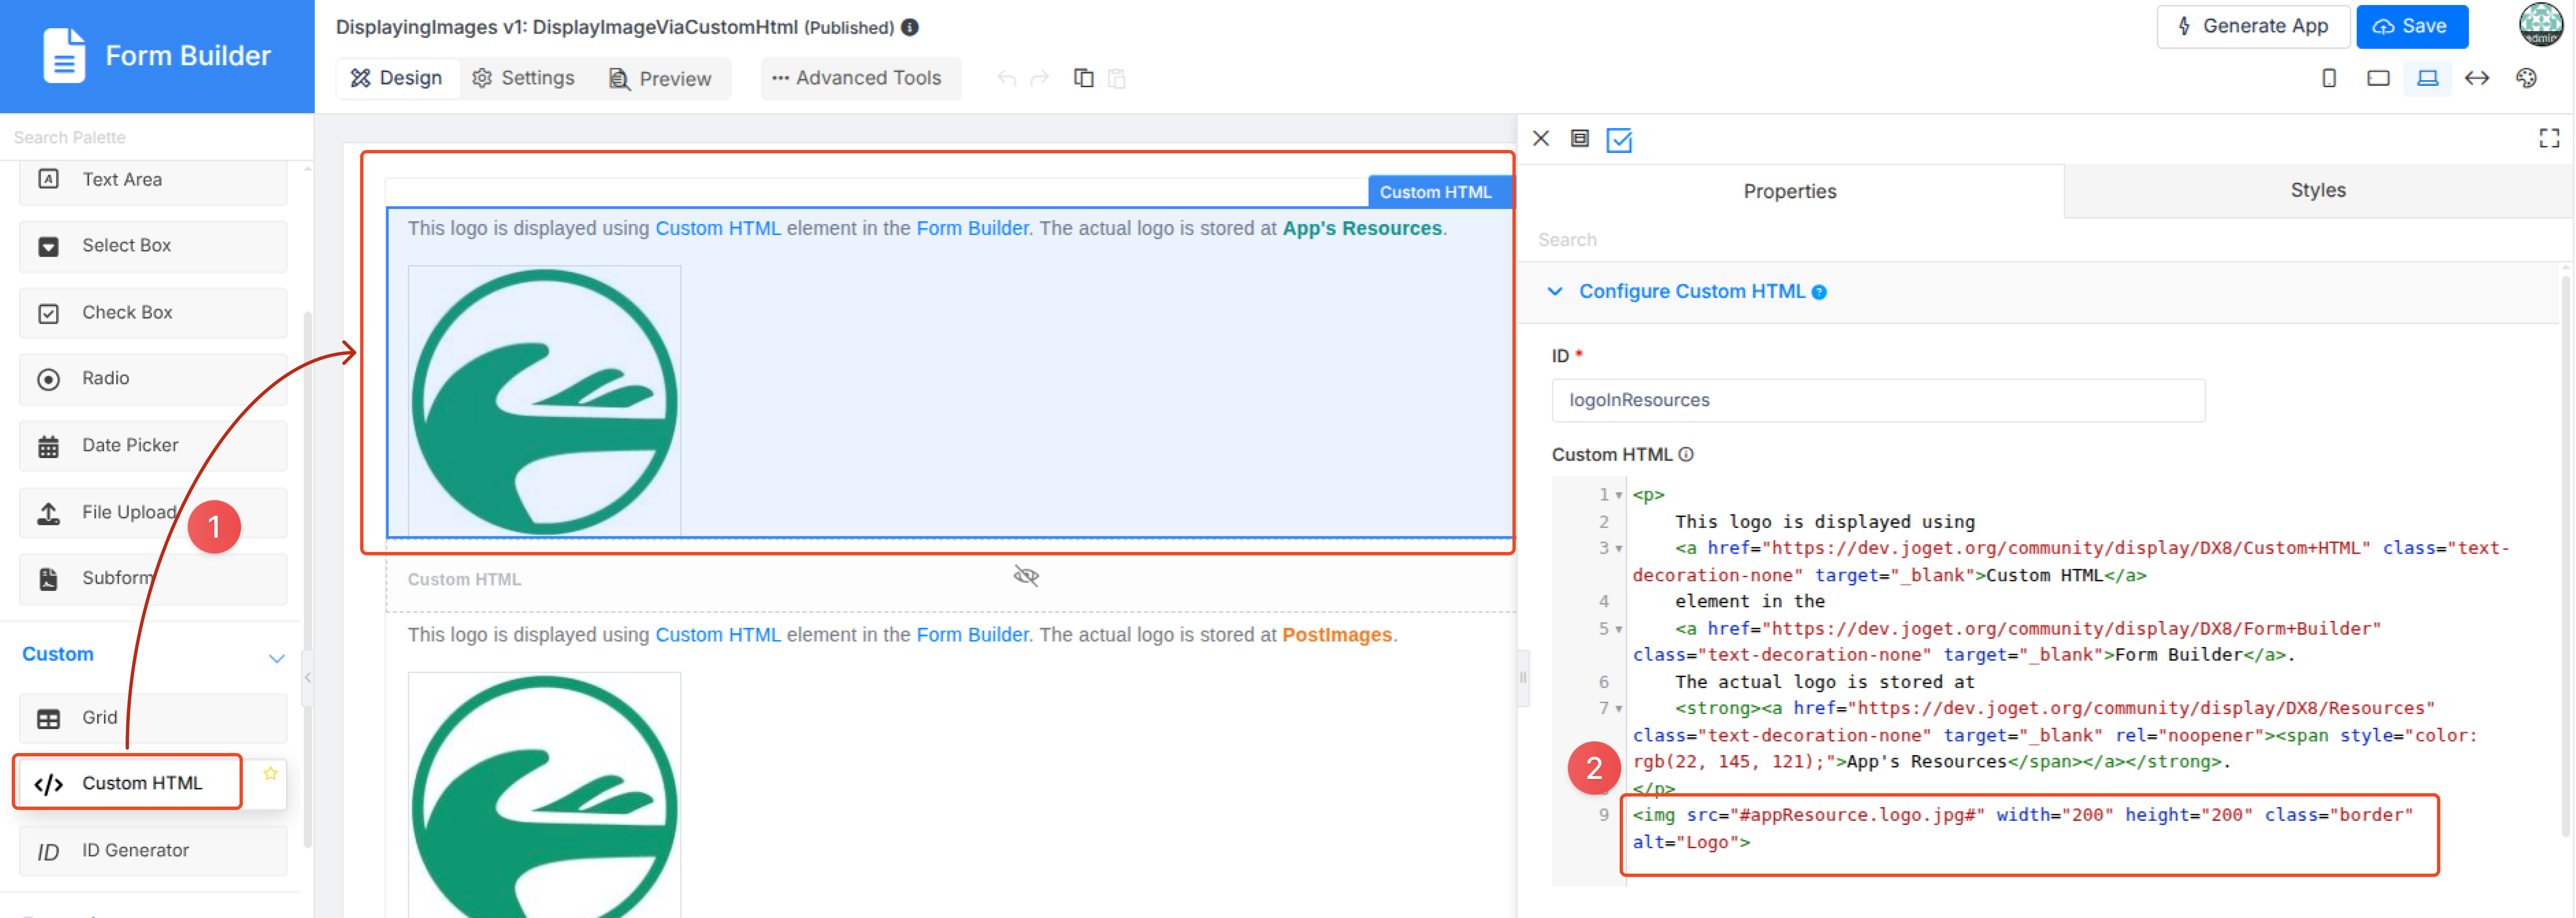Select the Date Picker palette element
Image resolution: width=2576 pixels, height=918 pixels.
153,446
